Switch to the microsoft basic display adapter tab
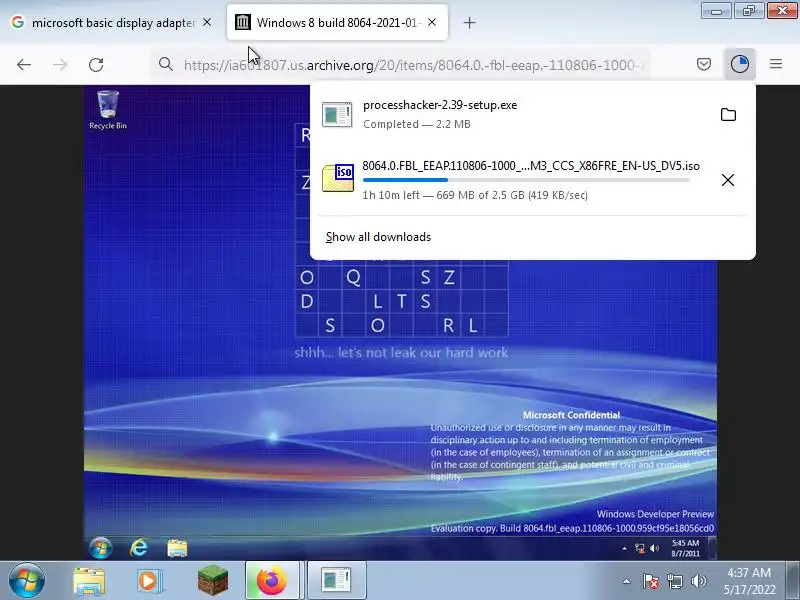The width and height of the screenshot is (800, 600). tap(111, 22)
